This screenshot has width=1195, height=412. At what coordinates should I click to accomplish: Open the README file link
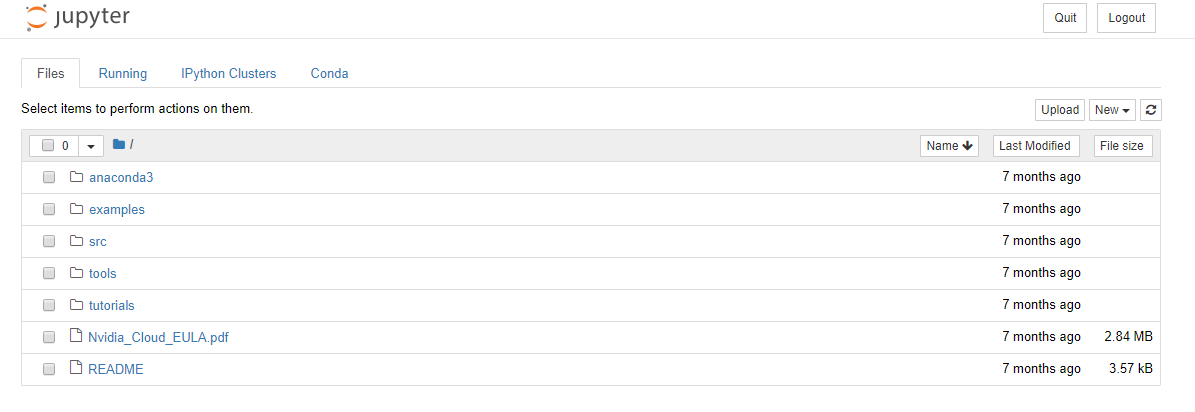coord(116,369)
